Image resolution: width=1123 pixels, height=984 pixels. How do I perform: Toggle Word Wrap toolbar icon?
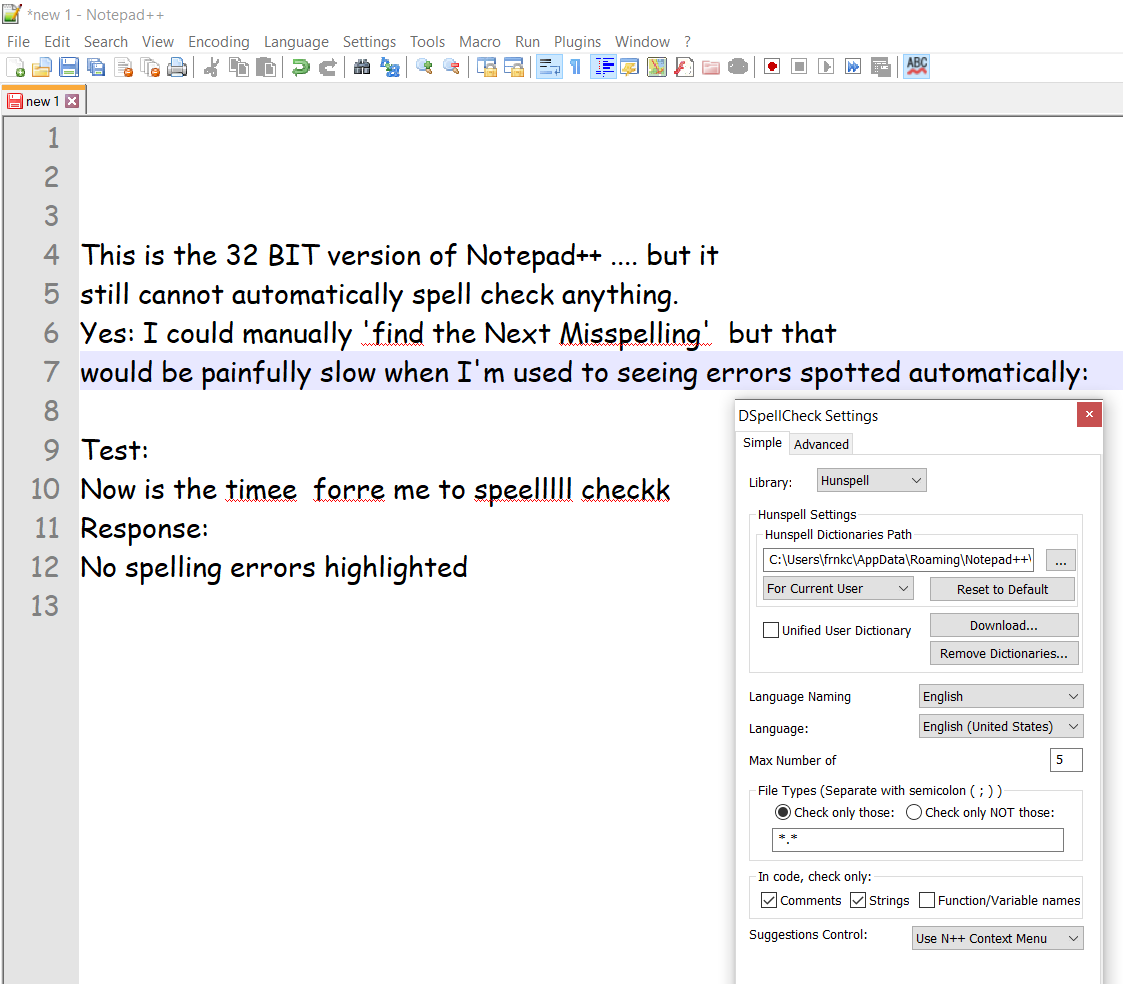[549, 67]
